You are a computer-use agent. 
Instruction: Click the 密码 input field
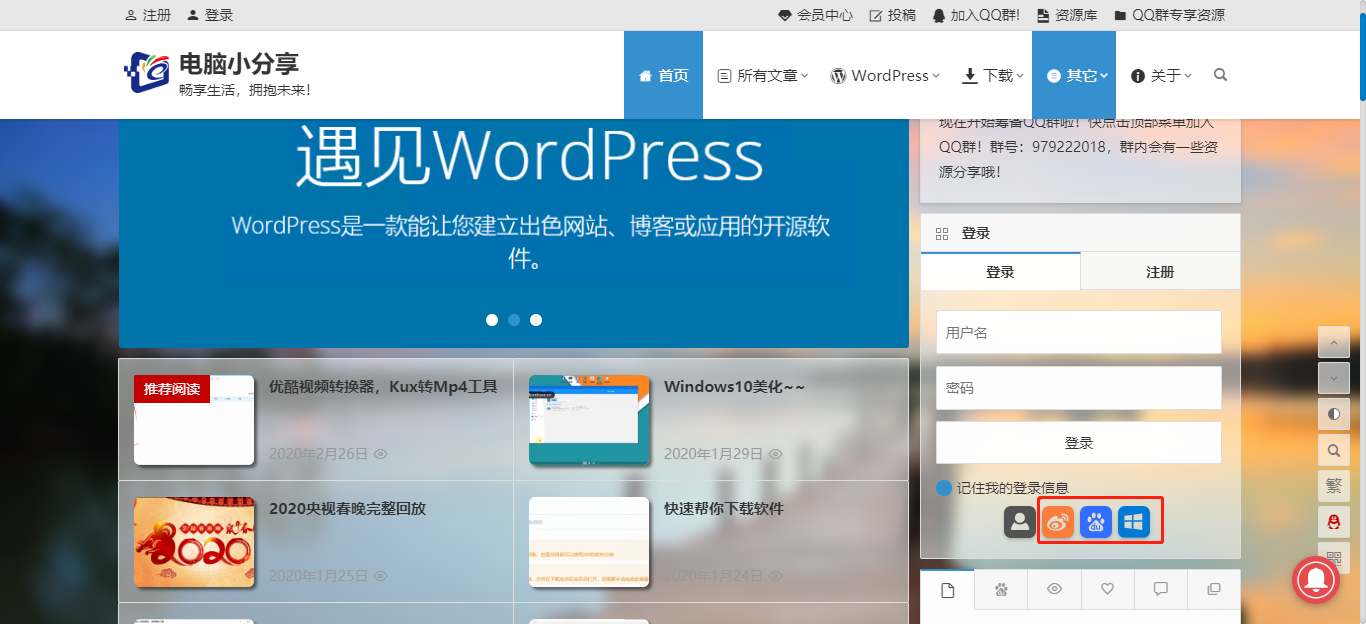tap(1079, 387)
